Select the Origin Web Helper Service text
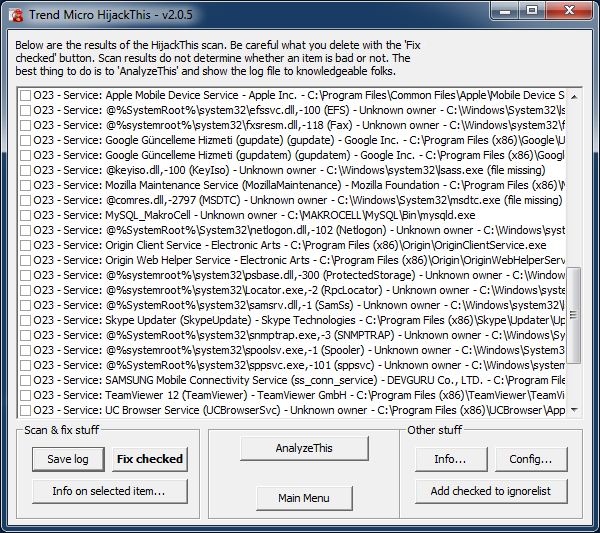The image size is (600, 533). point(299,260)
